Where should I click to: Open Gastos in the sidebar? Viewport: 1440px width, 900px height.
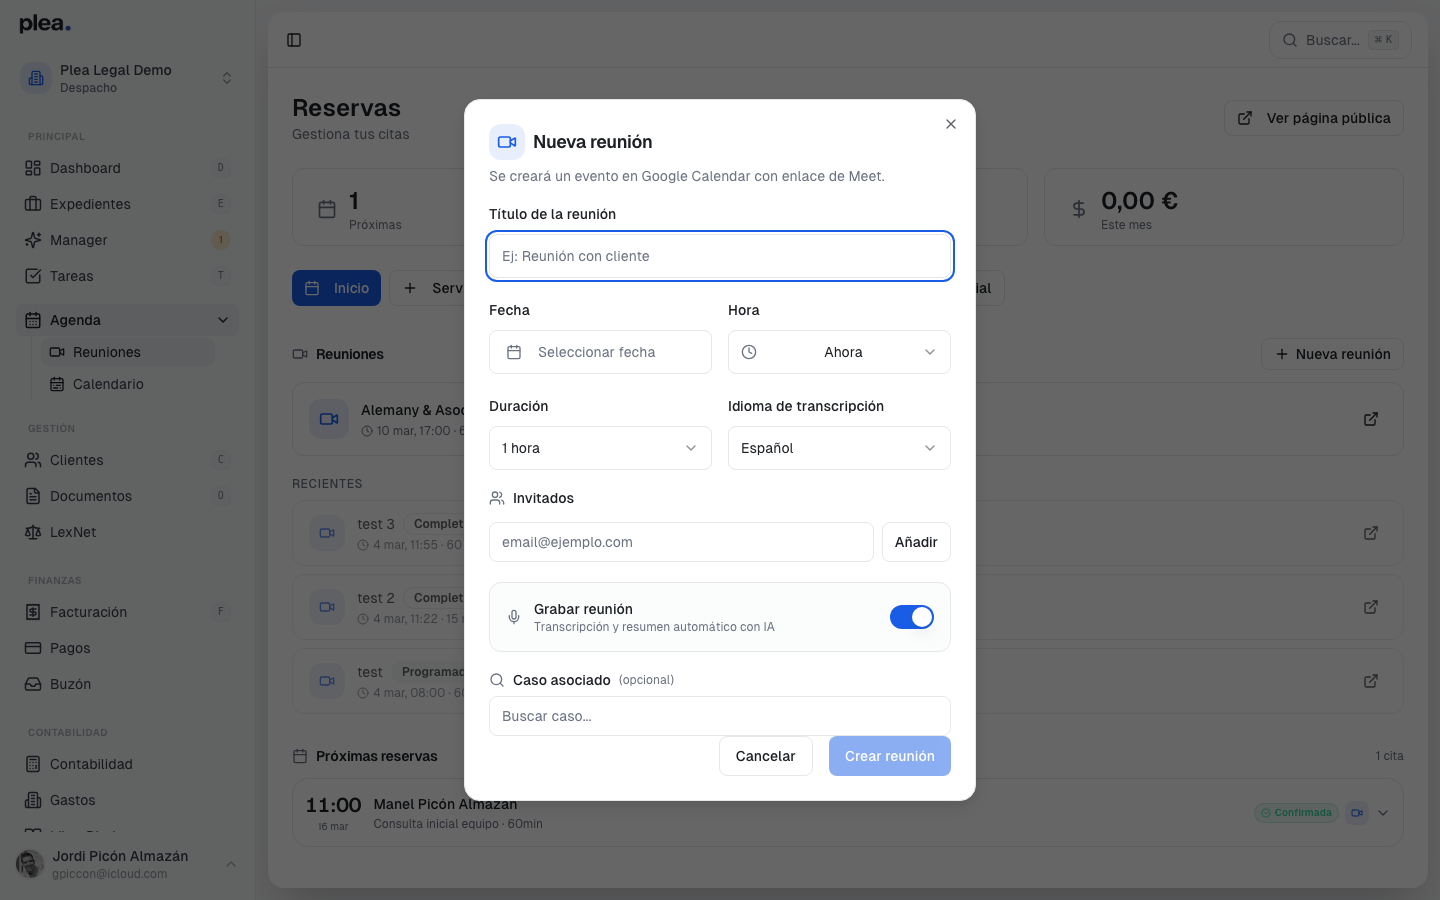[127, 800]
